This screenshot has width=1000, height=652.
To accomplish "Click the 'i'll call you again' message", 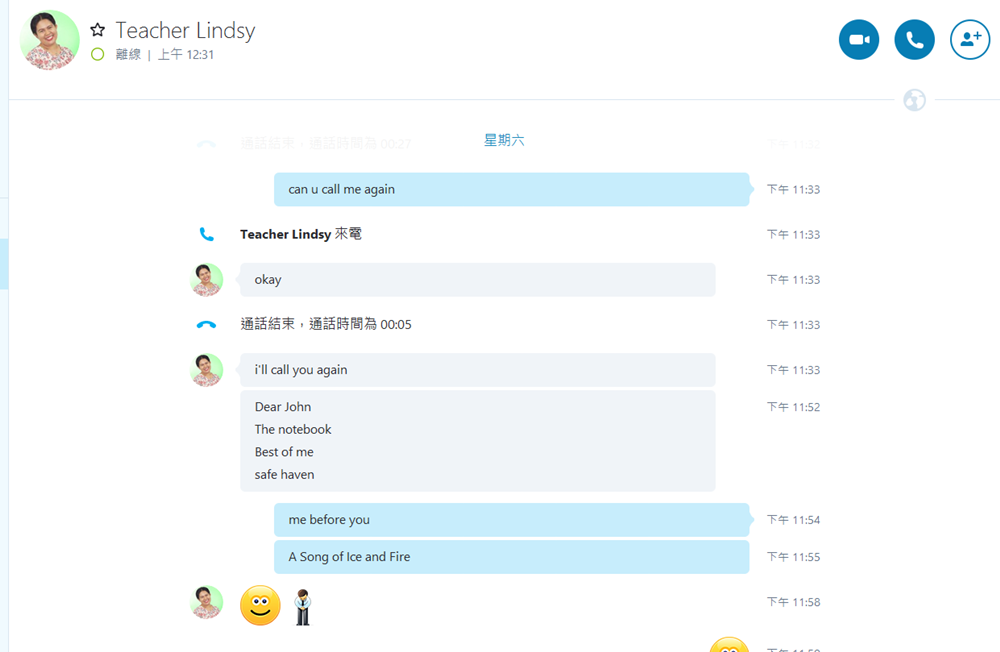I will pos(478,370).
